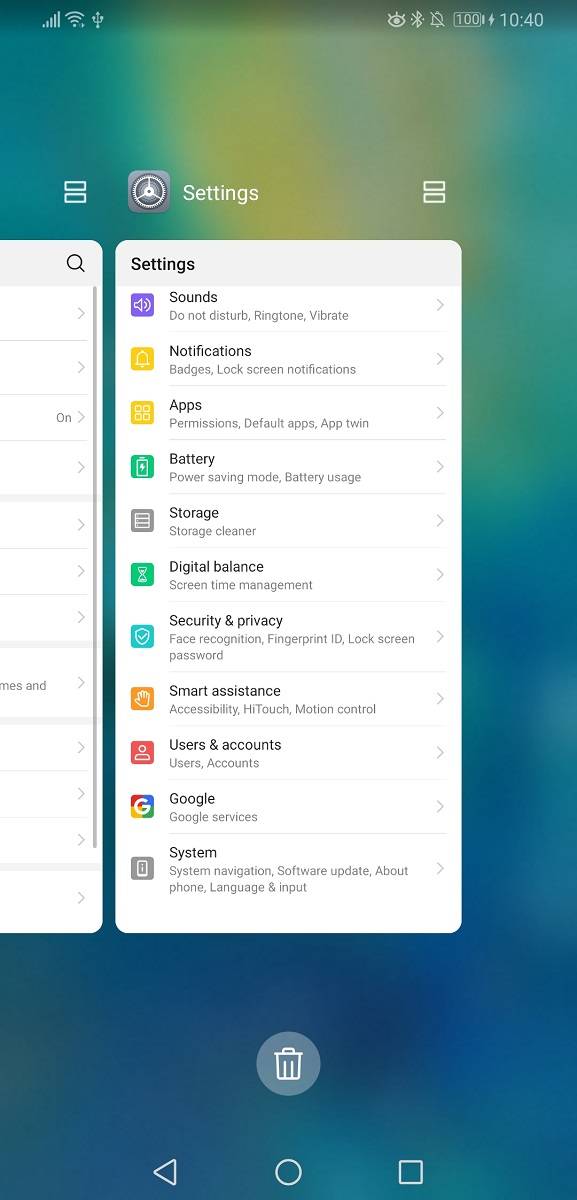This screenshot has height=1200, width=577.
Task: Tap the Digital balance hourglass icon
Action: pyautogui.click(x=142, y=575)
